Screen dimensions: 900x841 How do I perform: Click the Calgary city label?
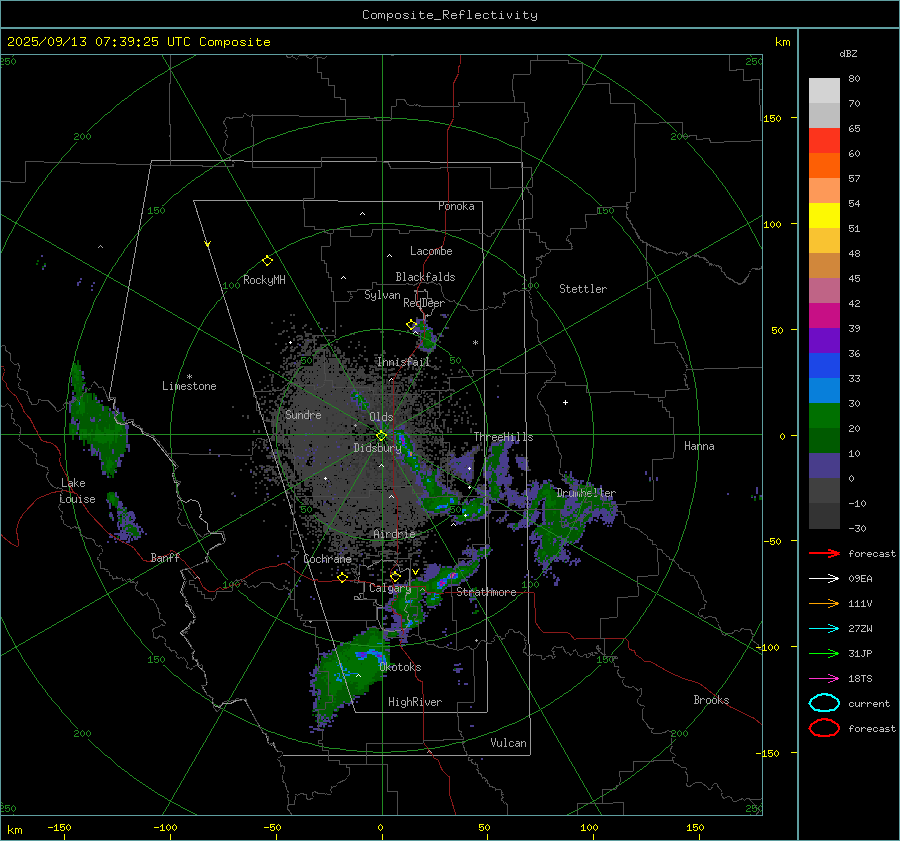390,588
